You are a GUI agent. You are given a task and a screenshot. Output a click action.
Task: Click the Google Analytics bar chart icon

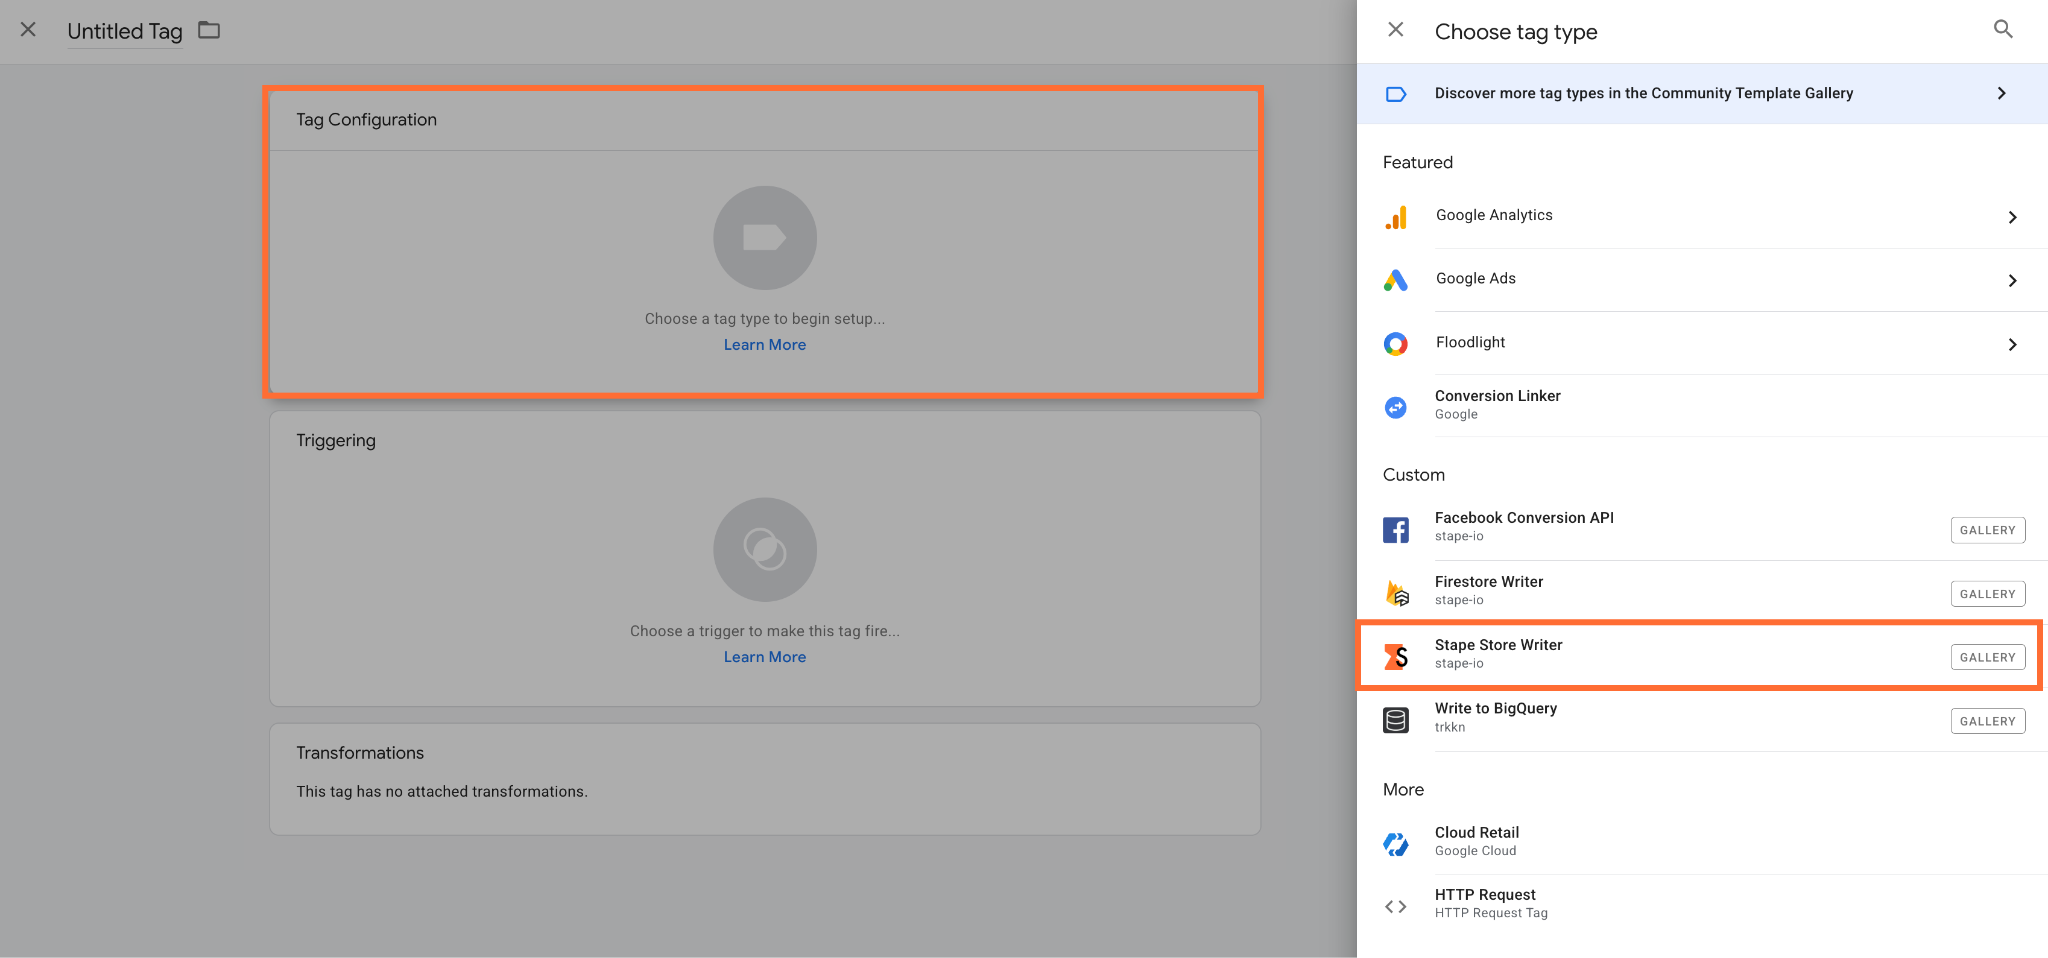click(x=1396, y=217)
